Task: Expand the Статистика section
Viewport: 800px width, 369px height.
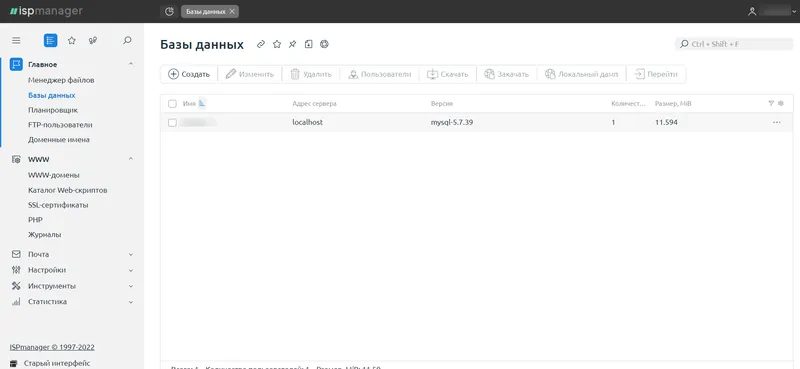Action: (131, 302)
